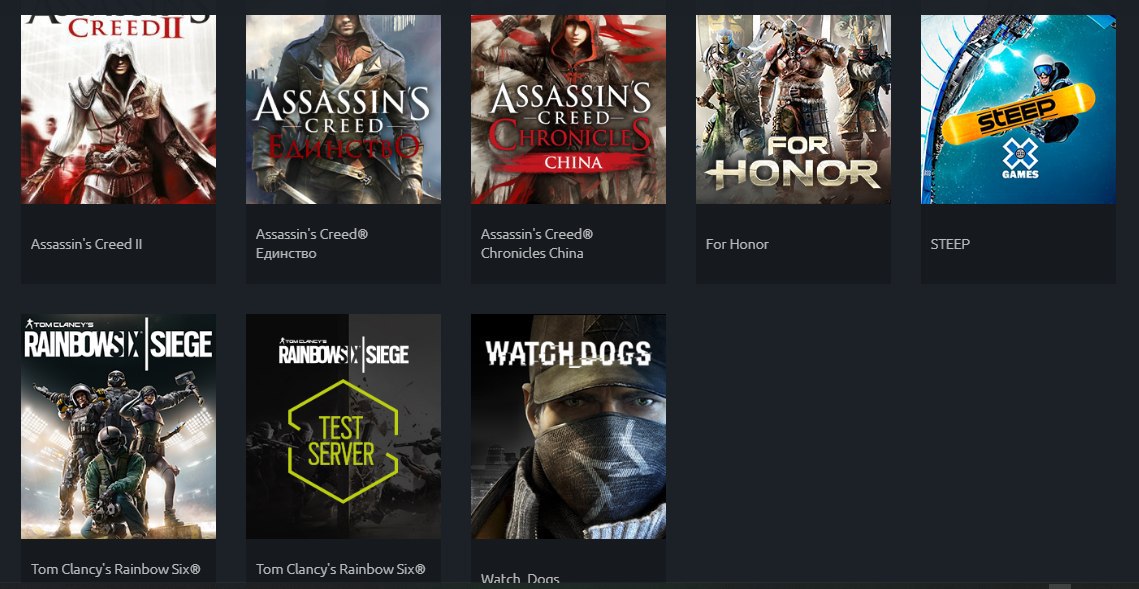Click the yellow Test Server hexagon badge

click(x=343, y=441)
